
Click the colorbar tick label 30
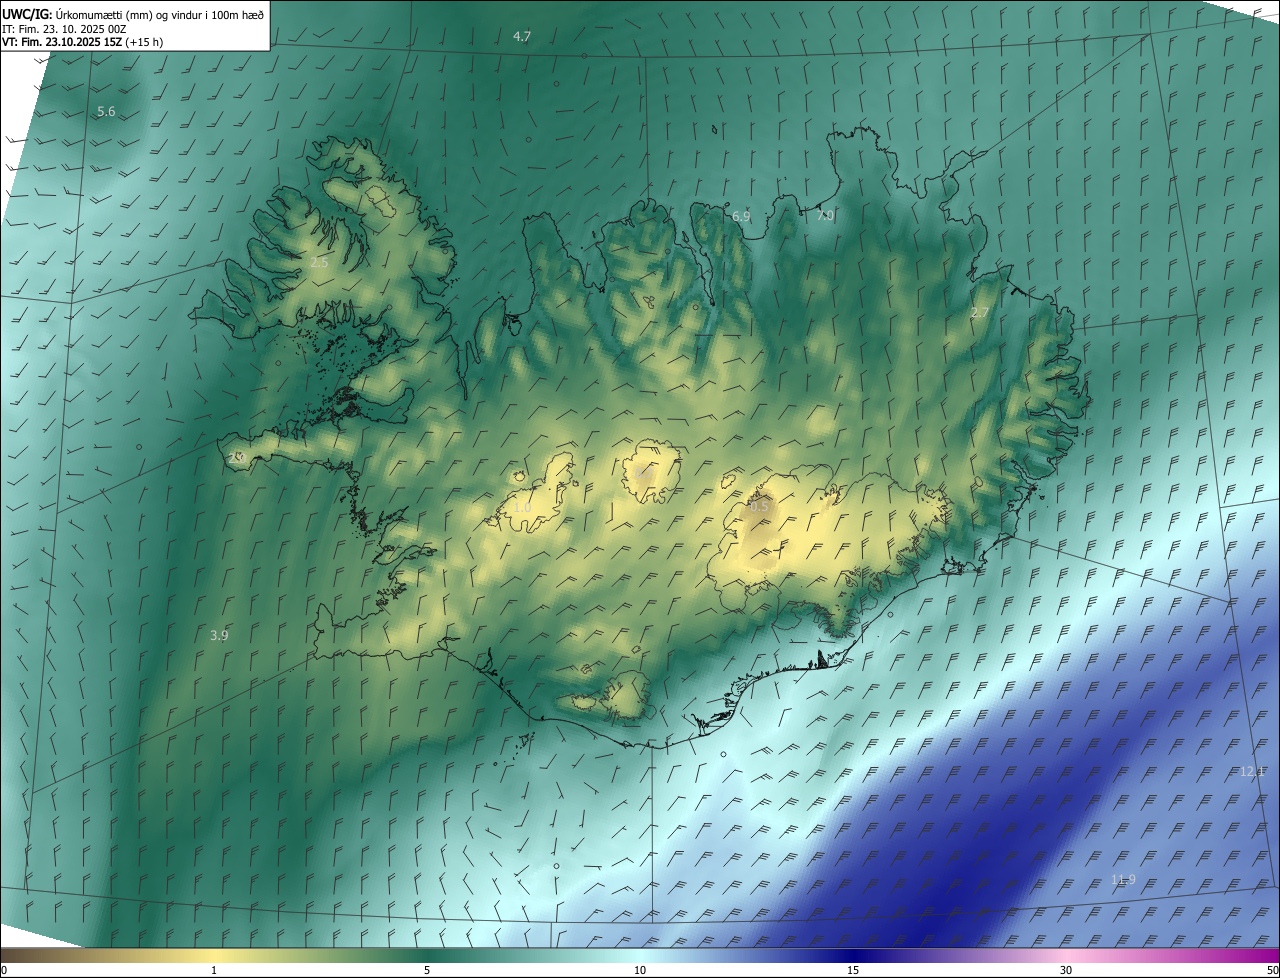(x=1066, y=970)
